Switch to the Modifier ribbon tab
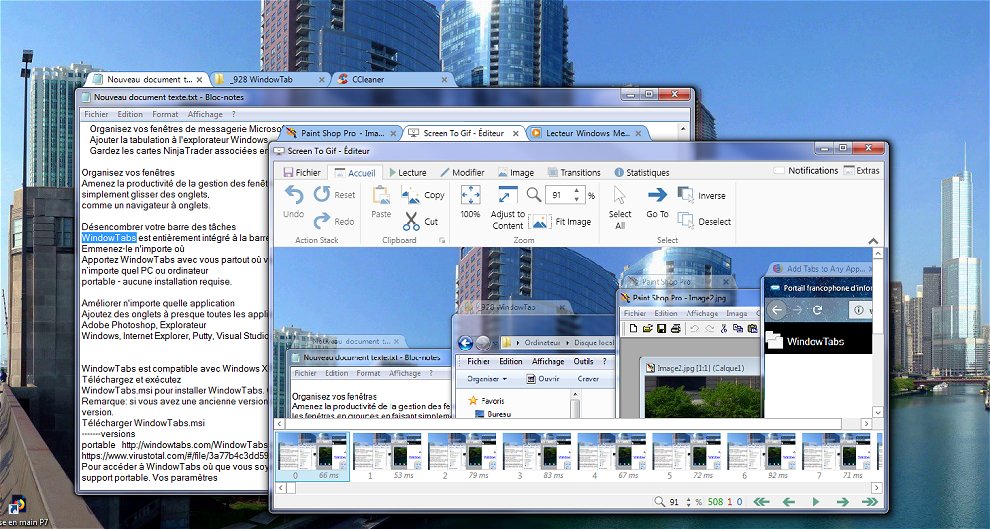Image resolution: width=990 pixels, height=529 pixels. point(462,172)
